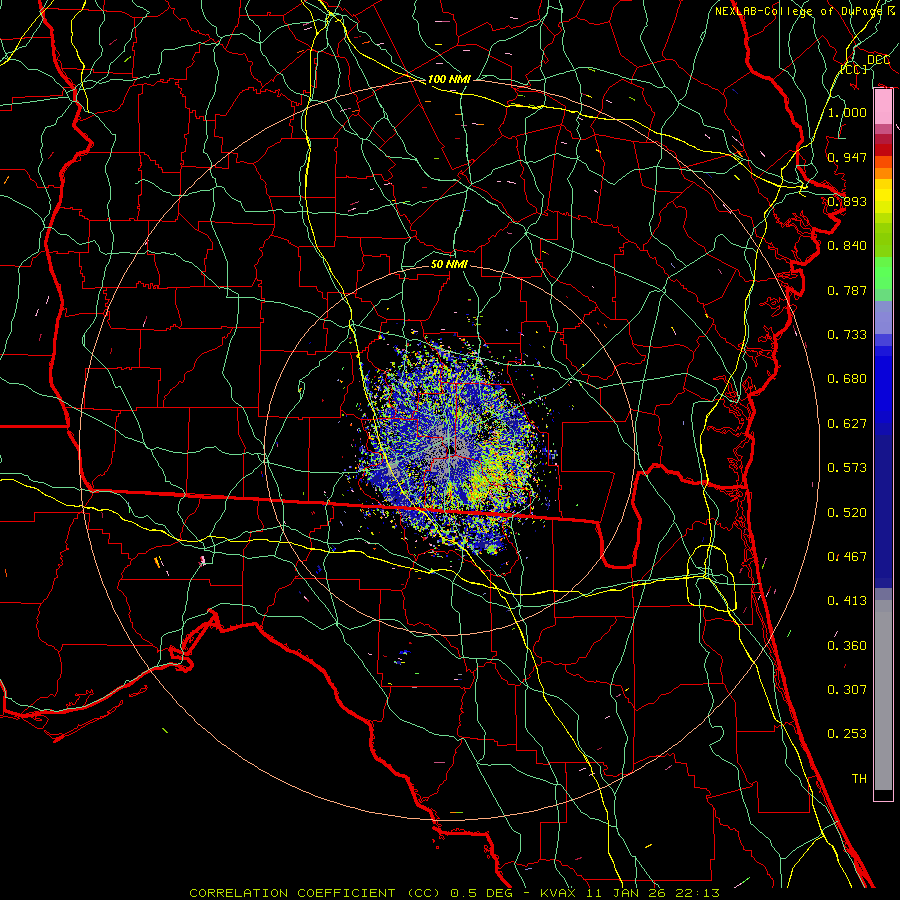Click the 0.5 DEG elevation text

[482, 893]
